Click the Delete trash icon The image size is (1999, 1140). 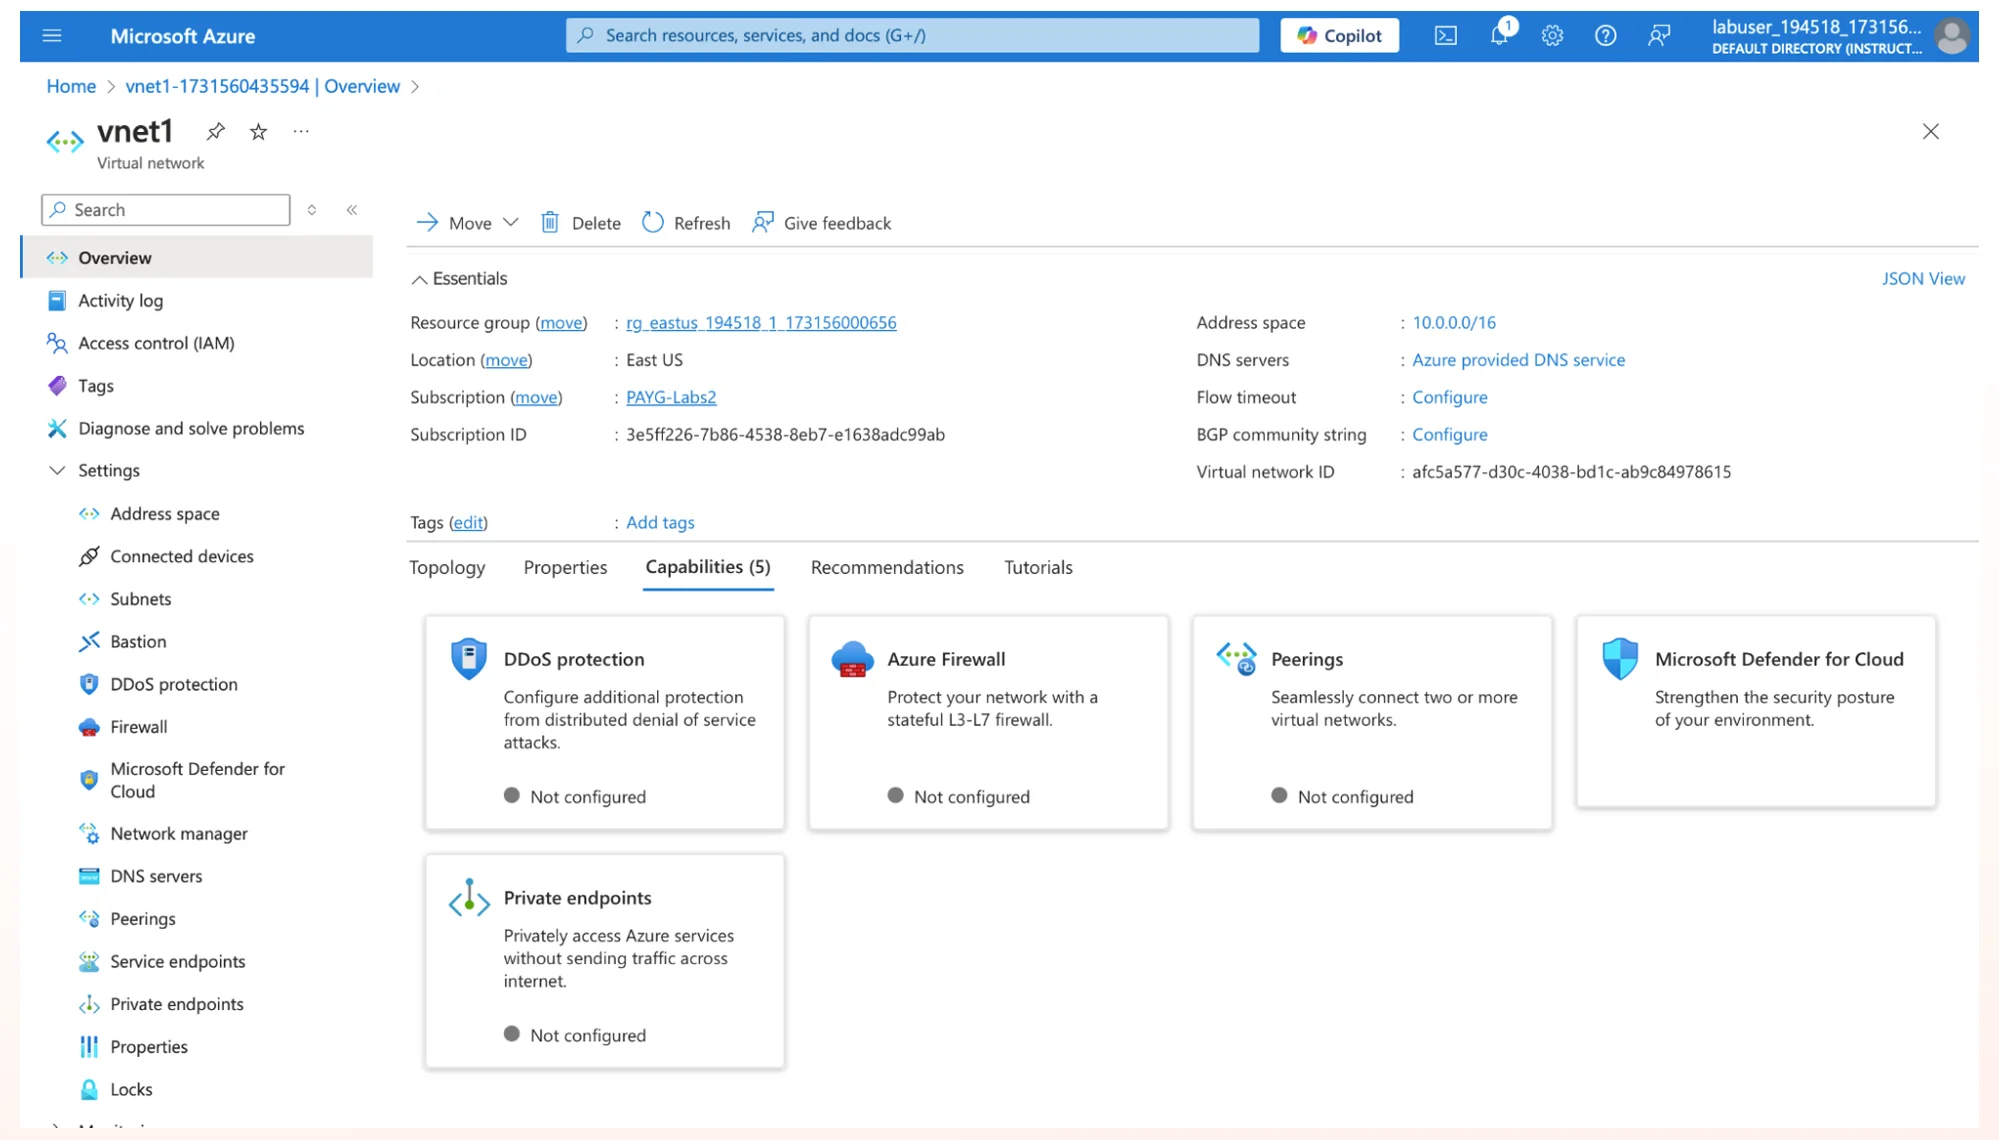[550, 222]
